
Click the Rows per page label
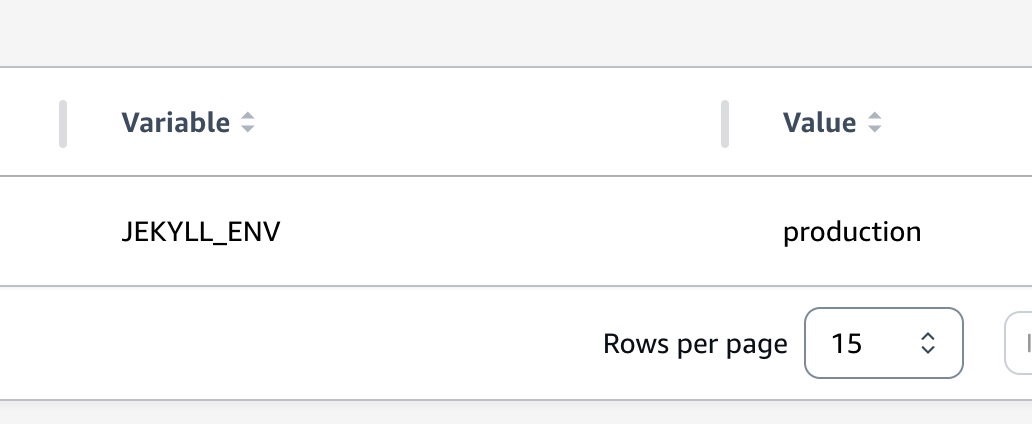[x=695, y=344]
